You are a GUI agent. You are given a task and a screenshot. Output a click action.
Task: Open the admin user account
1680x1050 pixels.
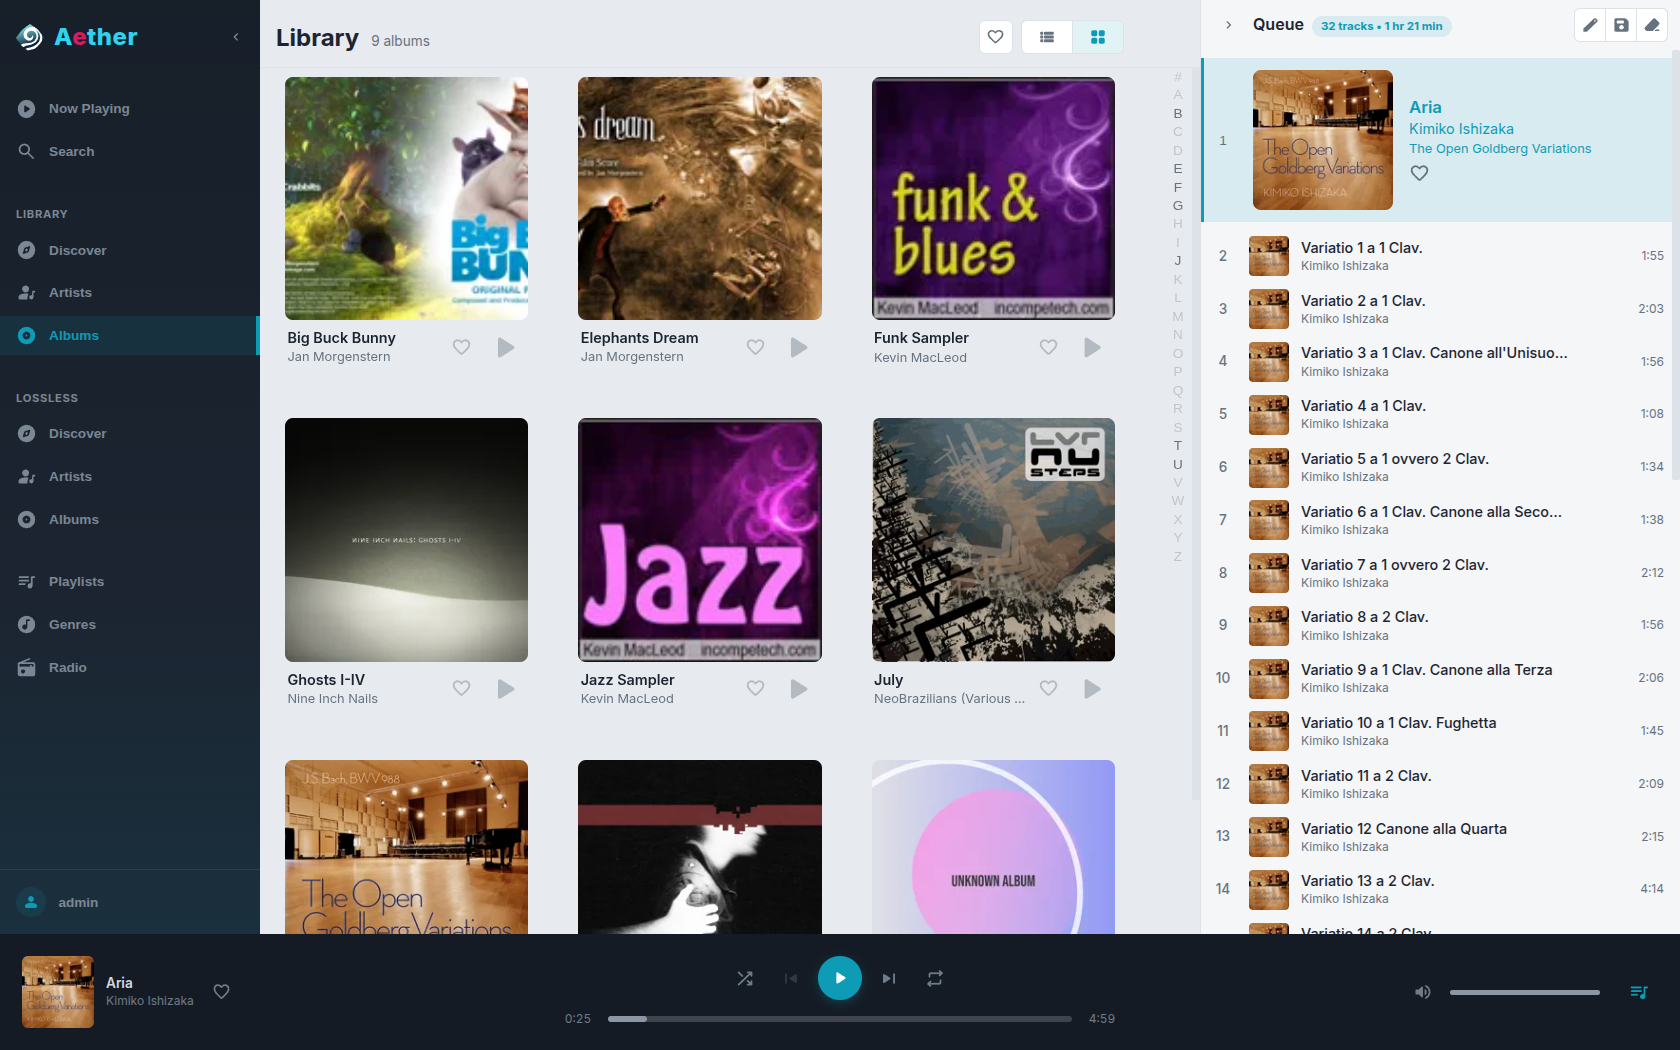130,902
